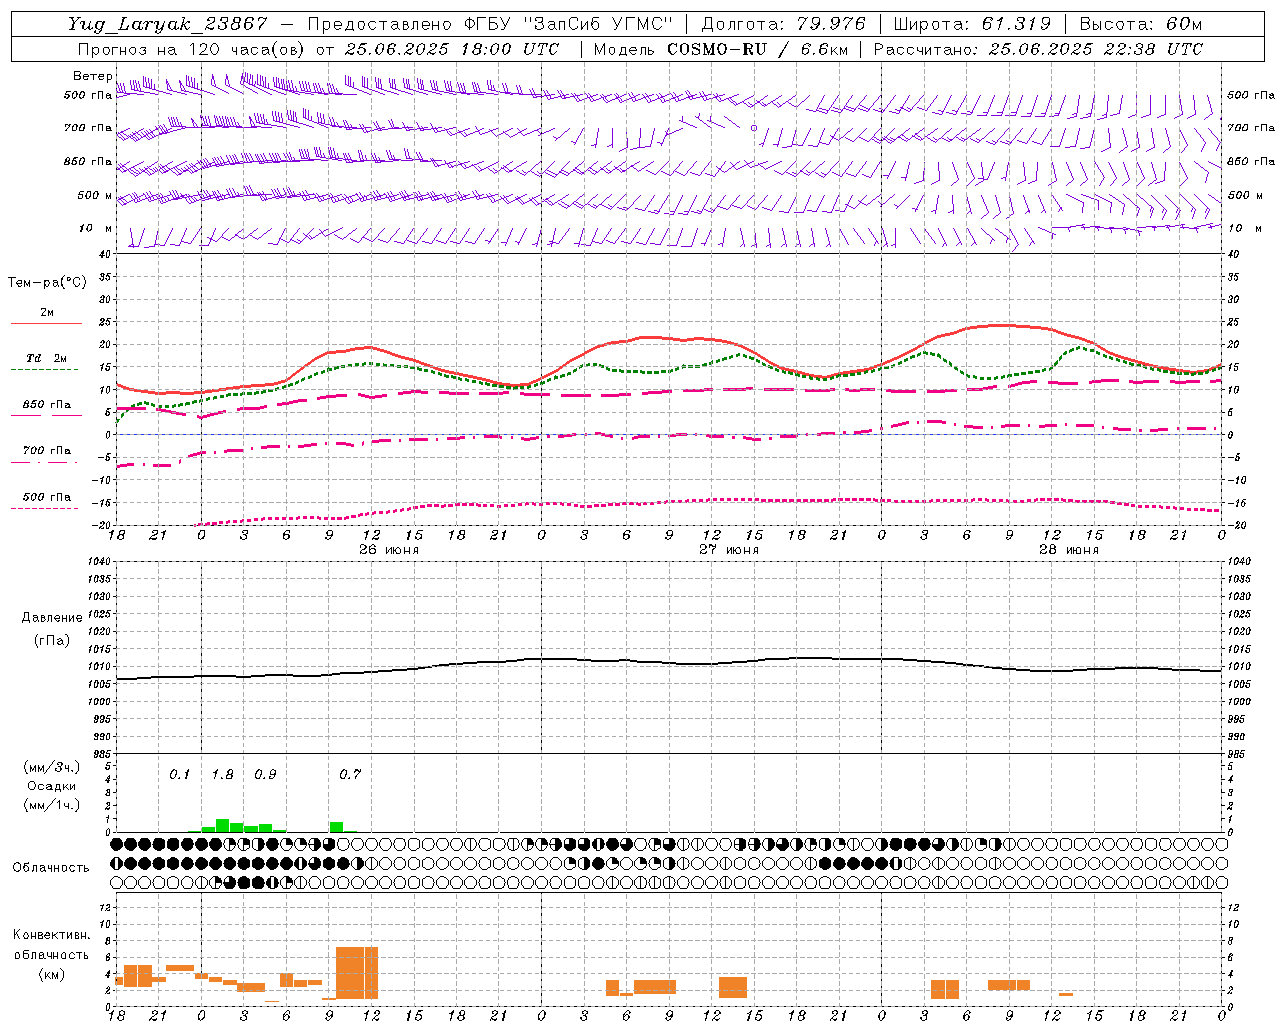This screenshot has height=1024, width=1280.
Task: Click the '(мм/1ч.)' precipitation unit label
Action: pos(52,805)
